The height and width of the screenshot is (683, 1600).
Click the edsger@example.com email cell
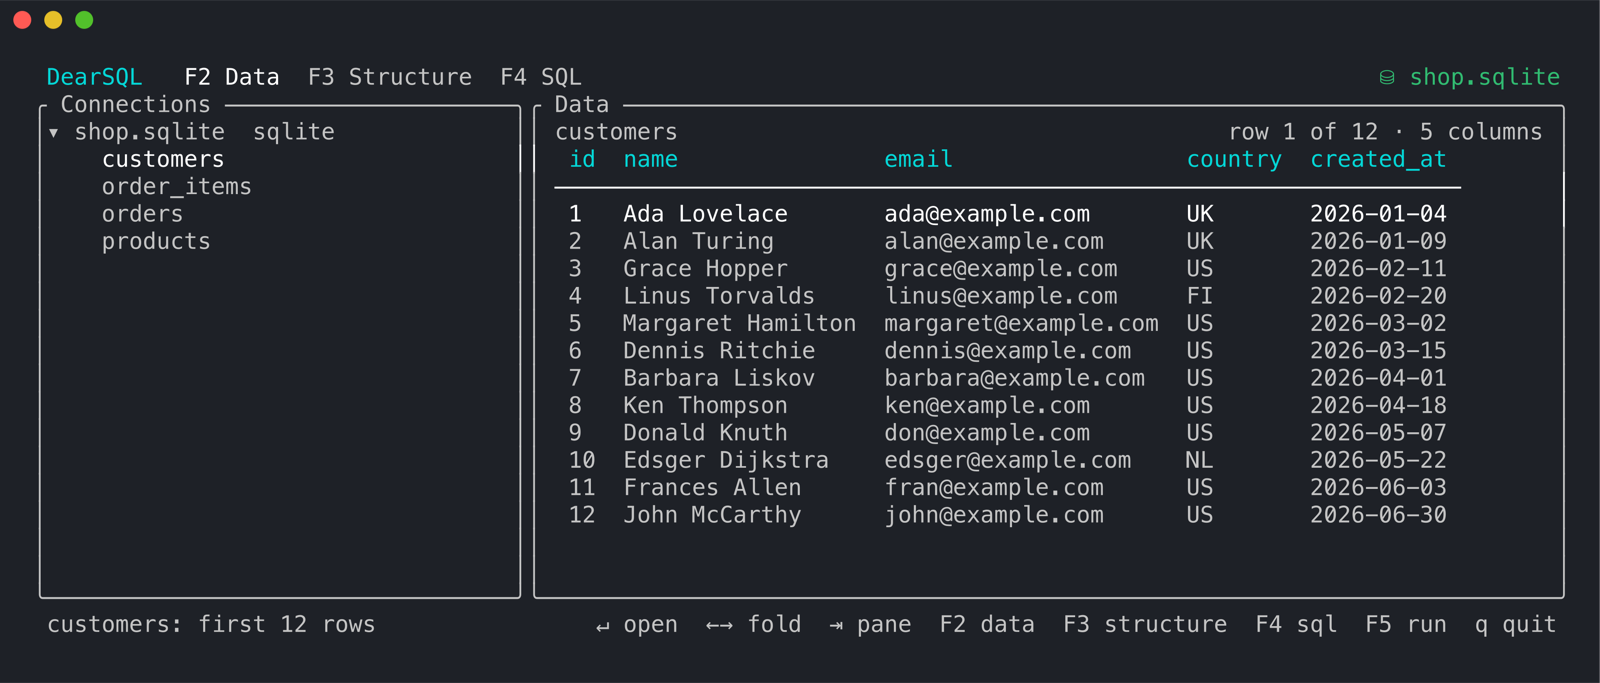pos(1008,460)
